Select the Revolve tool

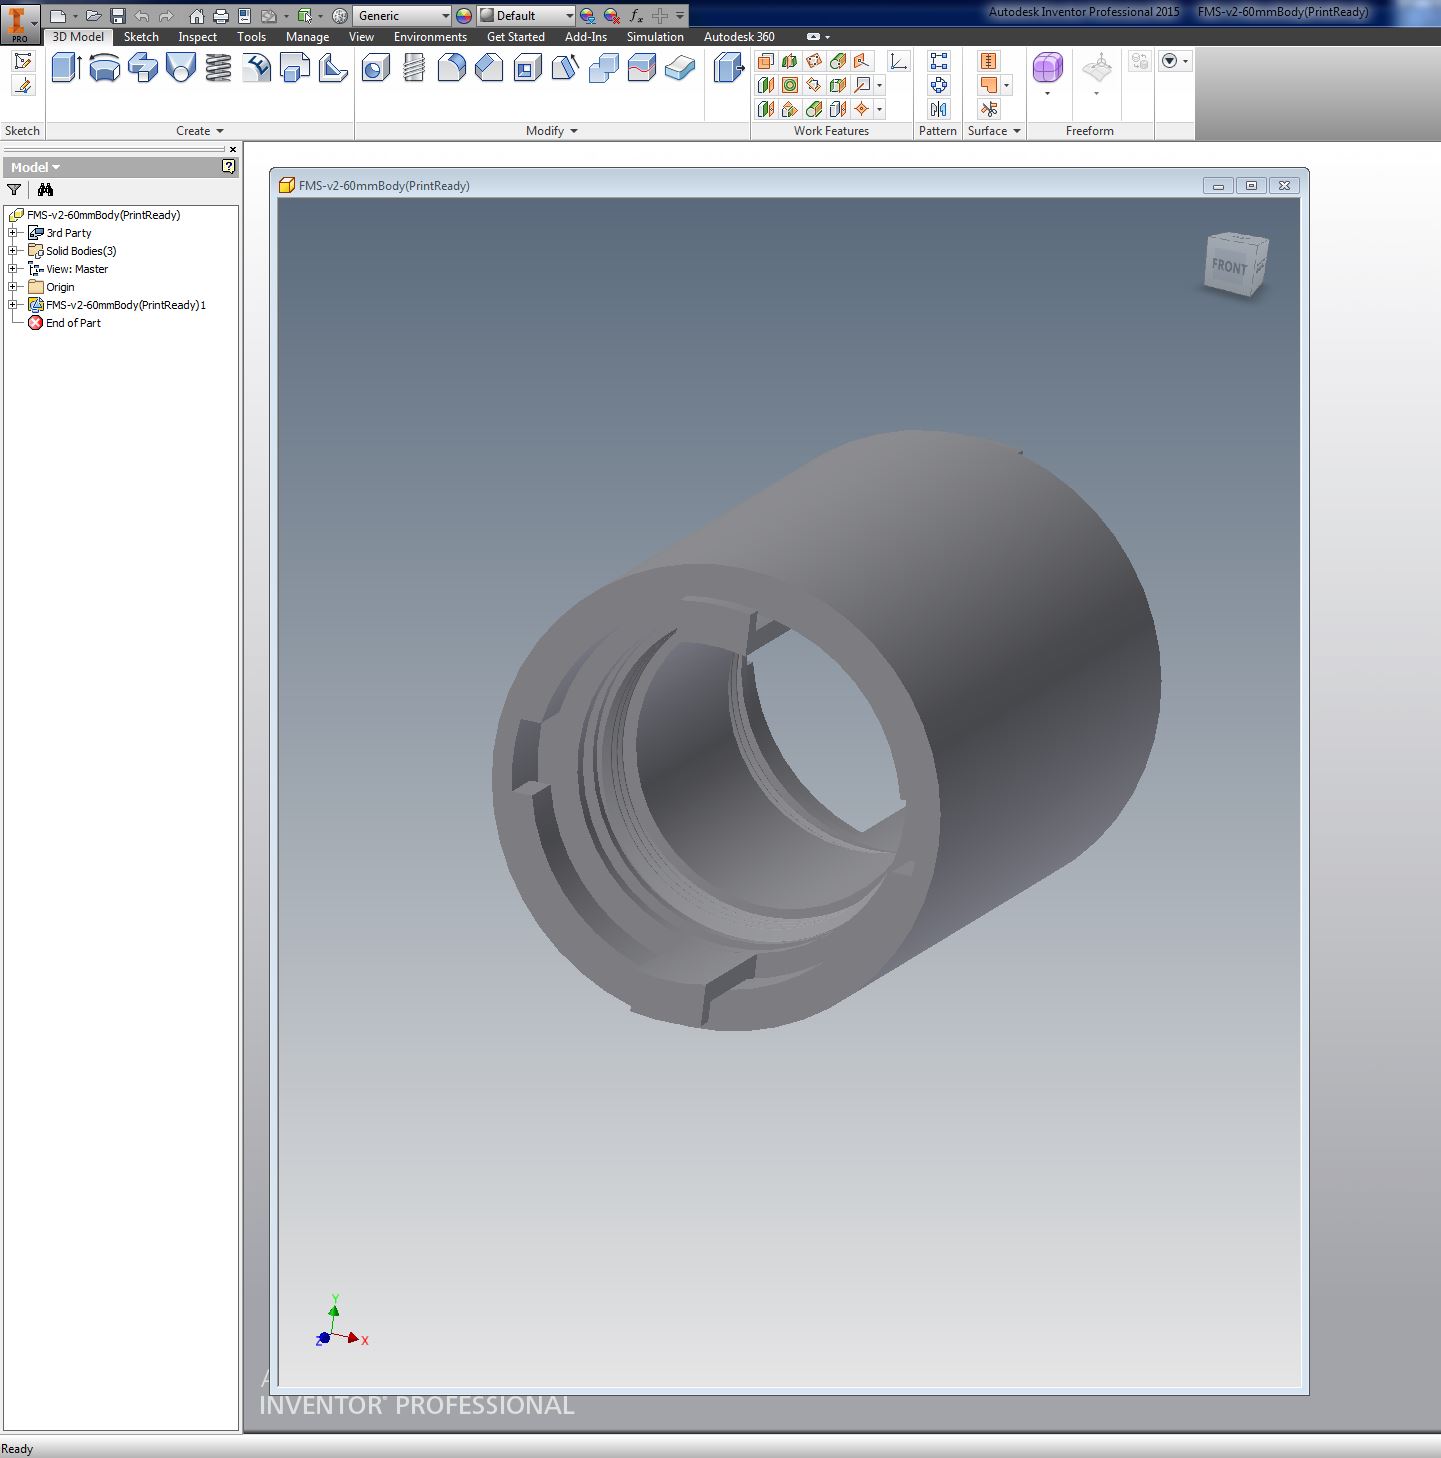104,68
